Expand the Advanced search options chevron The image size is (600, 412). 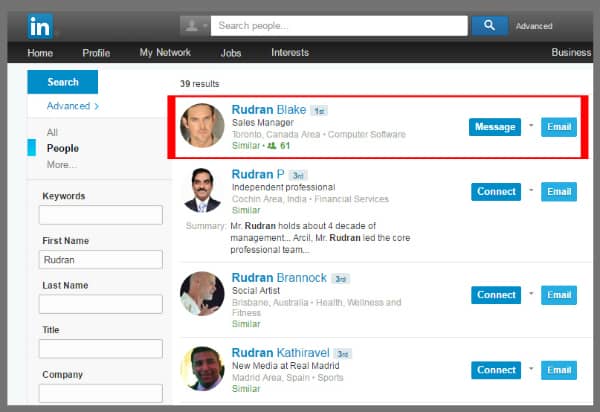coord(97,106)
